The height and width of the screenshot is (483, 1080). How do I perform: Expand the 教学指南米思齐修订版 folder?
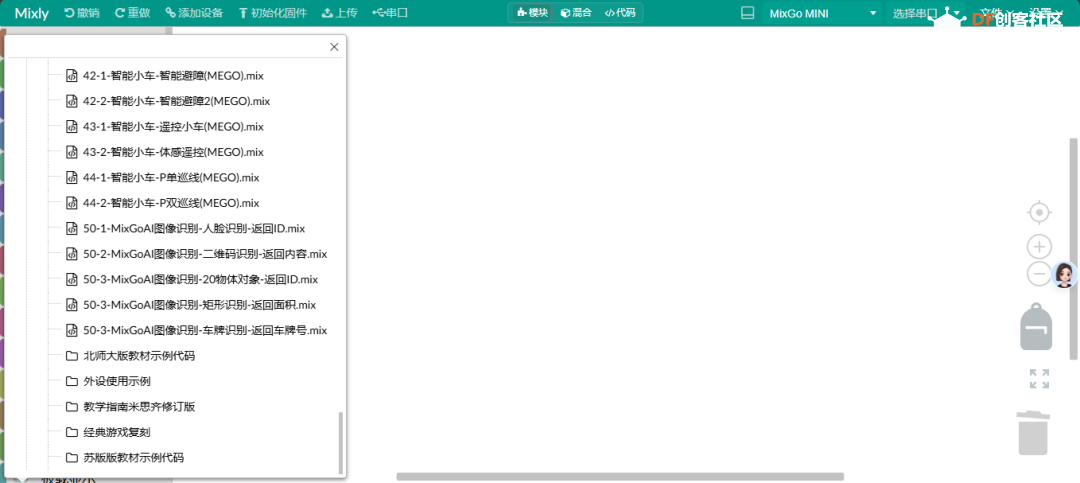coord(139,407)
